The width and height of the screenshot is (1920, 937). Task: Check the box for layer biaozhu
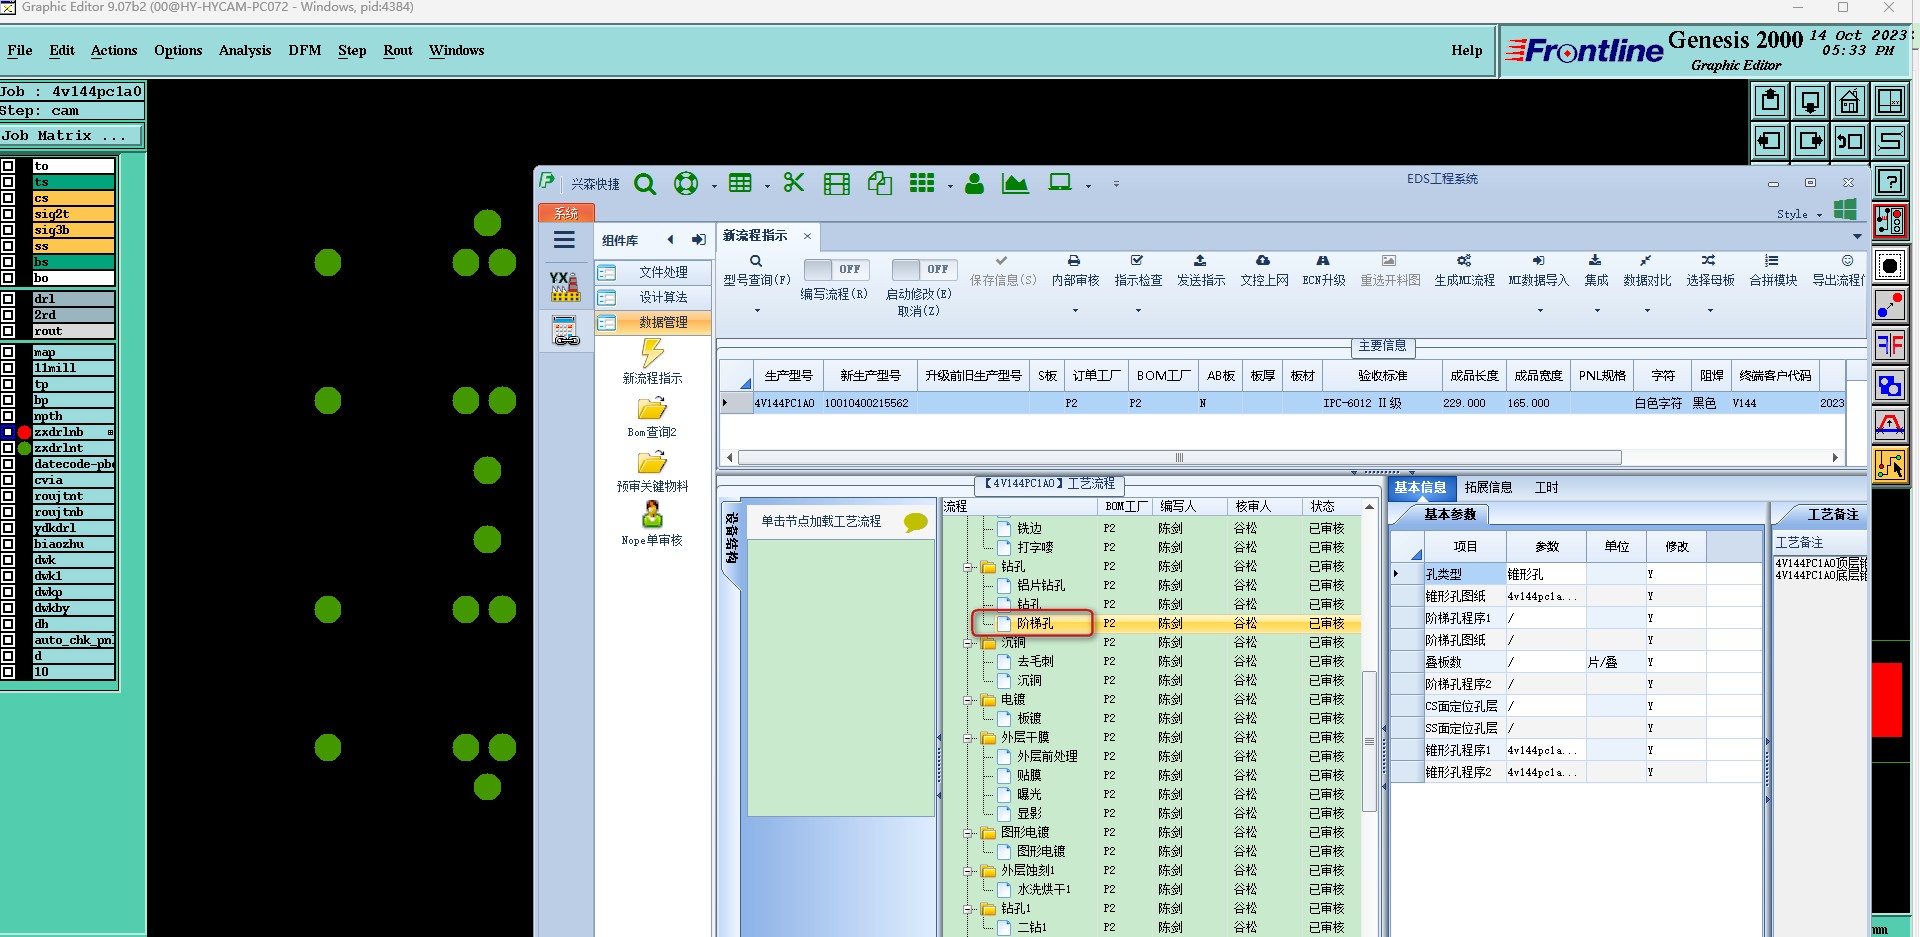8,544
